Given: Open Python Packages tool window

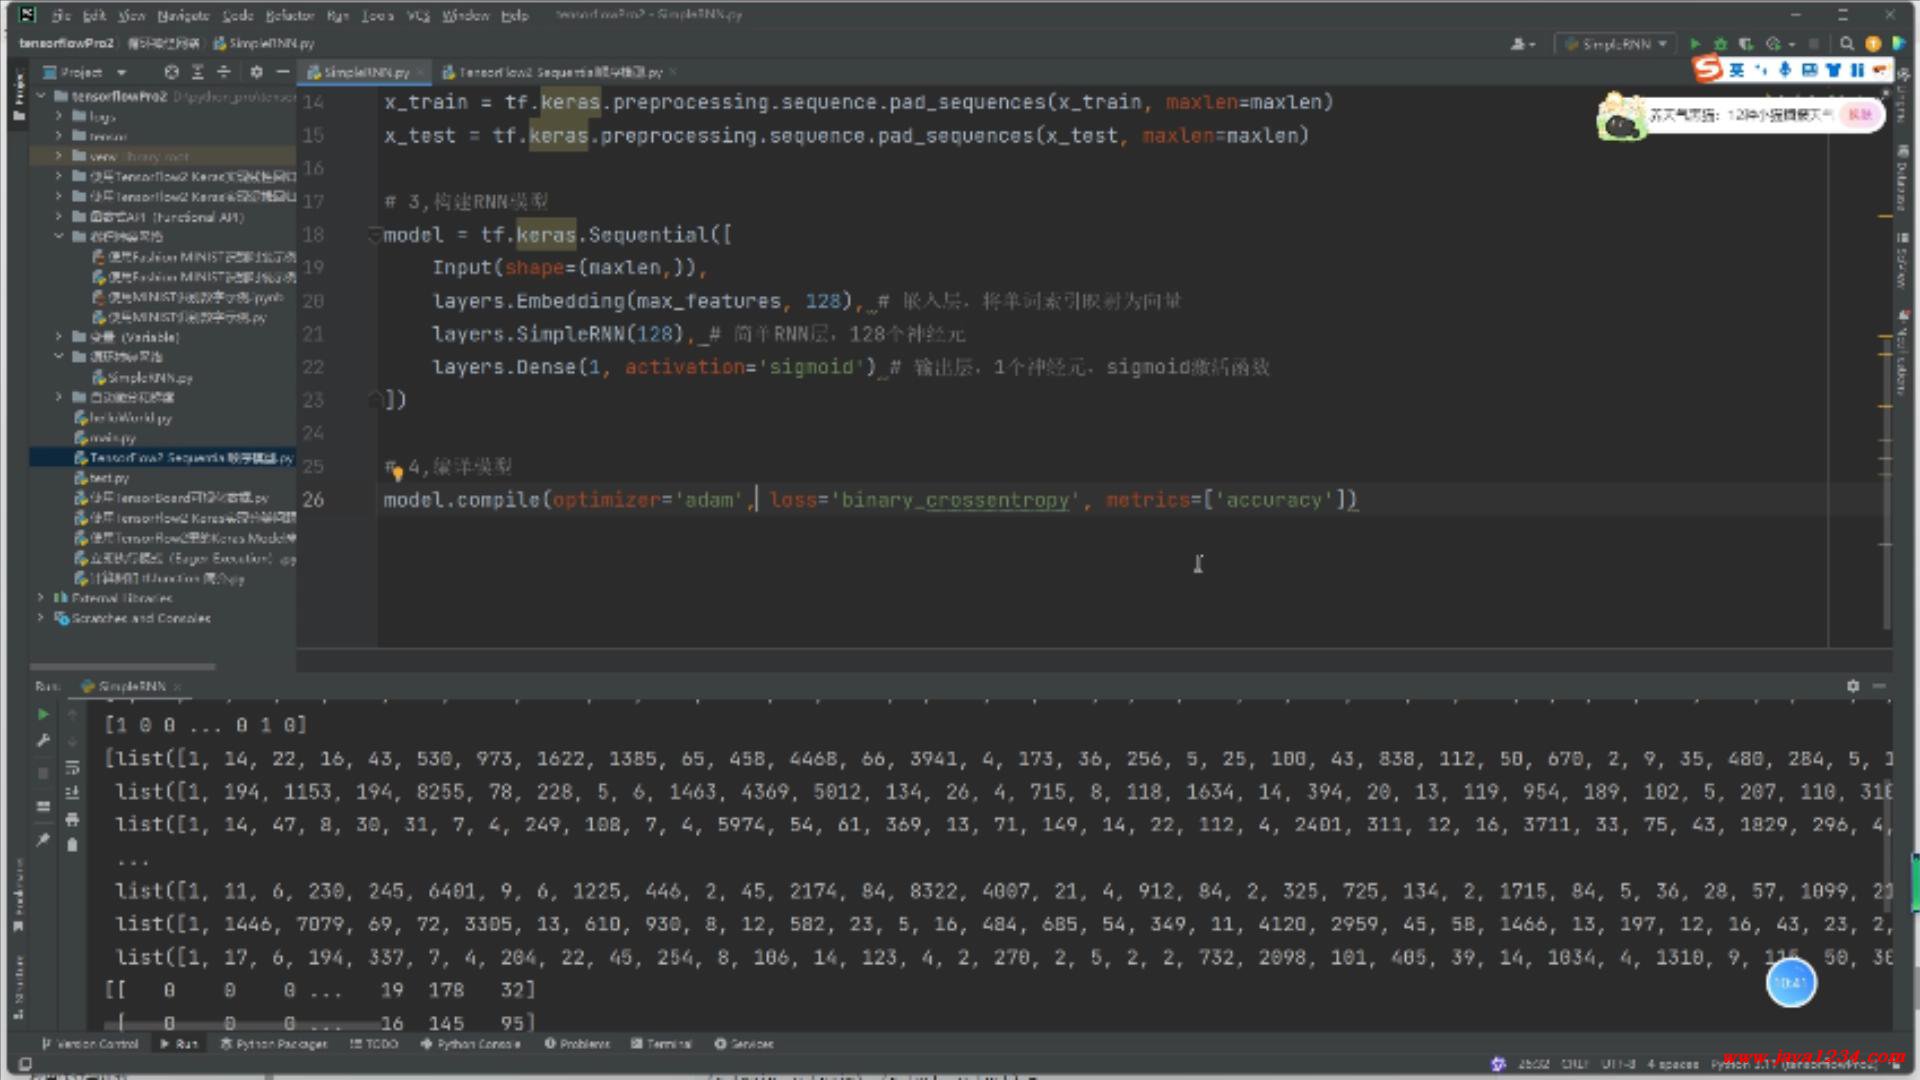Looking at the screenshot, I should click(x=274, y=1043).
